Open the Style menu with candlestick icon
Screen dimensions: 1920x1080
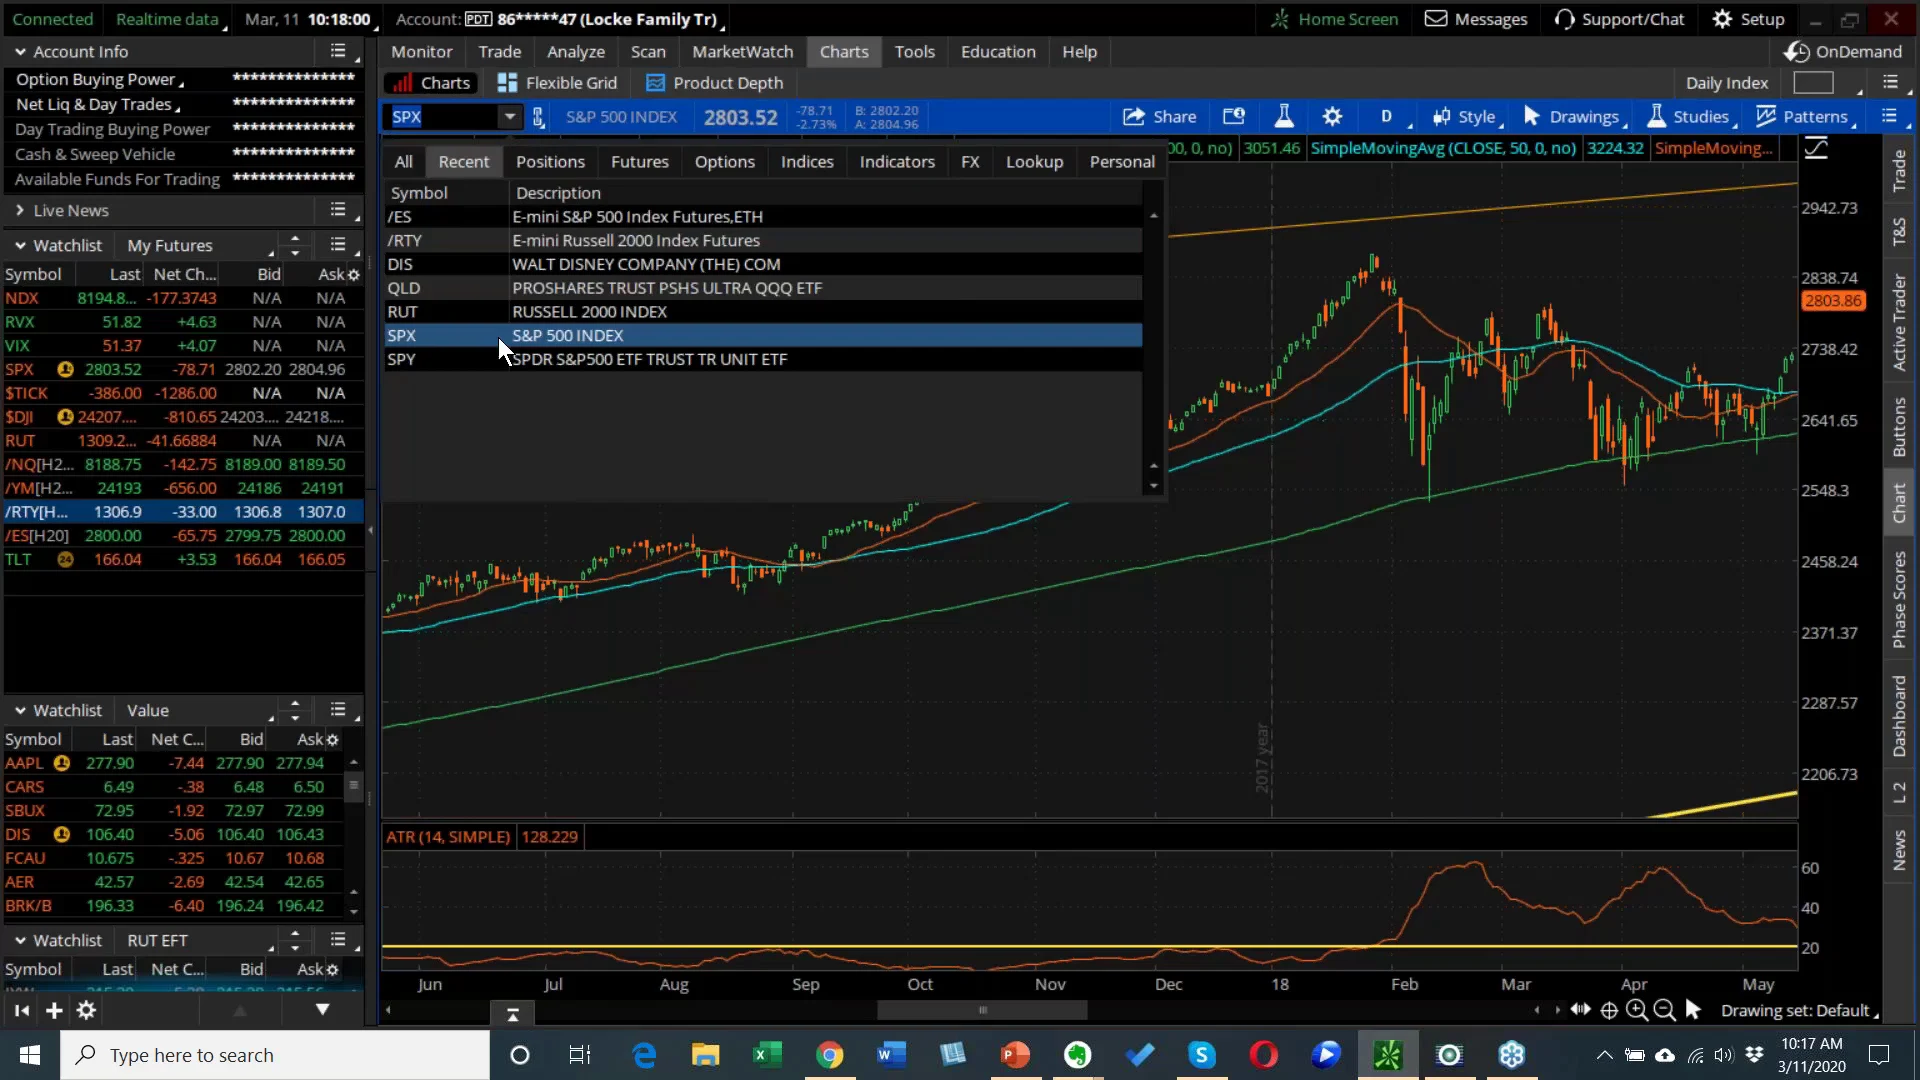[1467, 117]
